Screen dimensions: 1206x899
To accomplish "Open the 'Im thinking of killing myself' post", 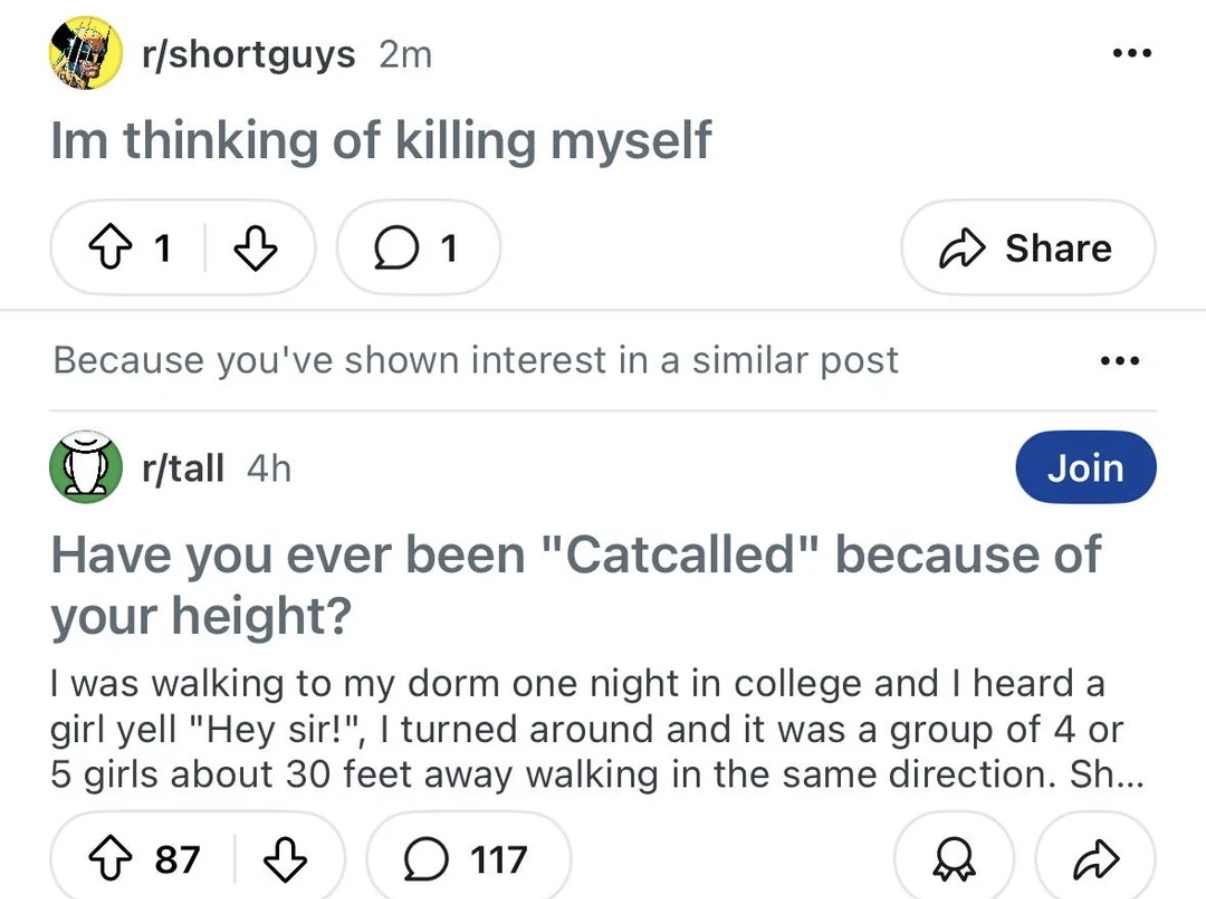I will (x=381, y=140).
